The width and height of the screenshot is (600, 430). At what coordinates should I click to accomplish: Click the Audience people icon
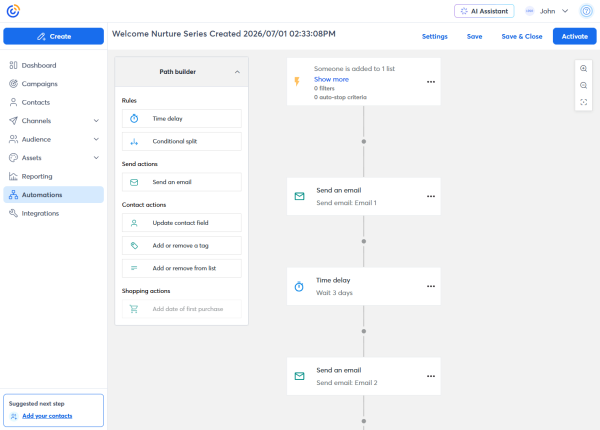tap(13, 139)
